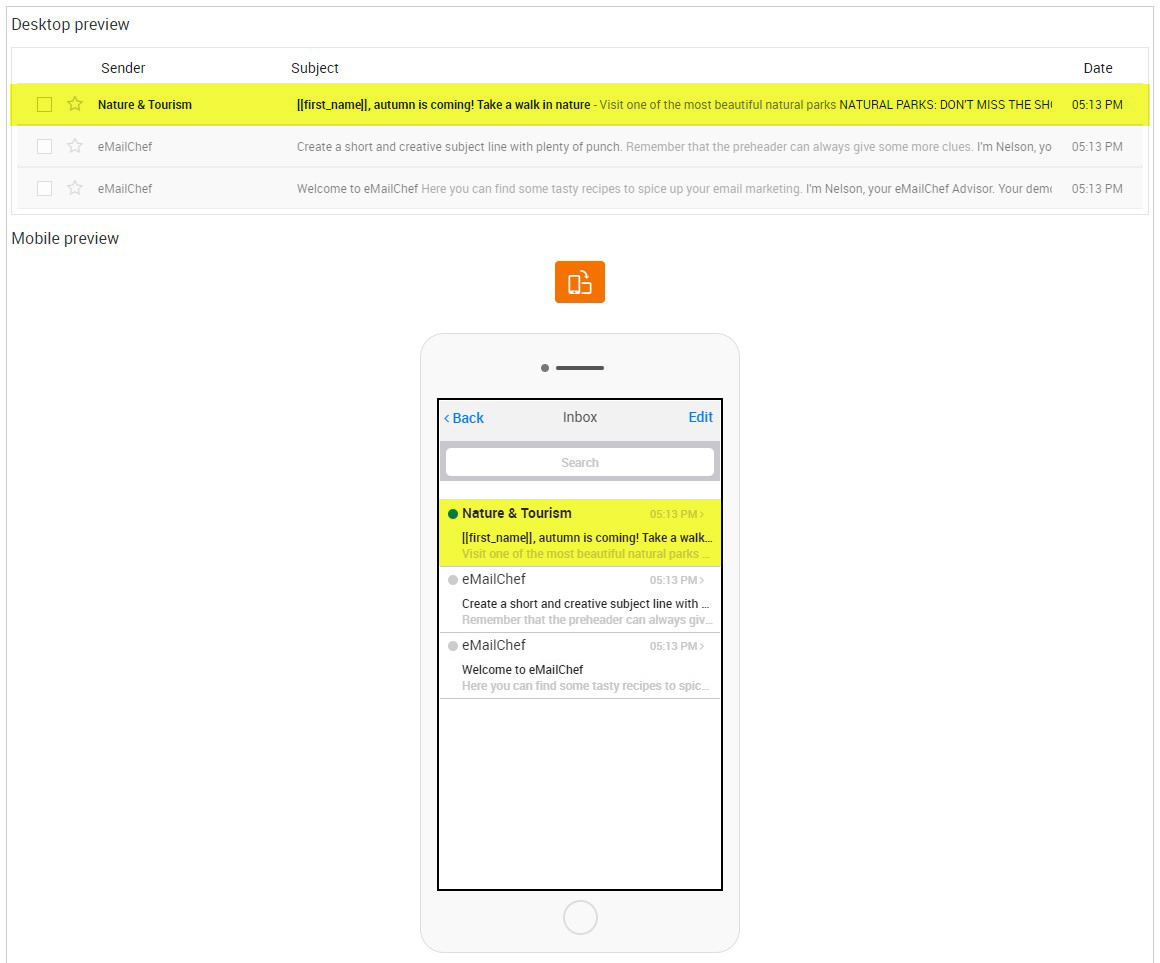Click the Sender column header

click(x=123, y=68)
